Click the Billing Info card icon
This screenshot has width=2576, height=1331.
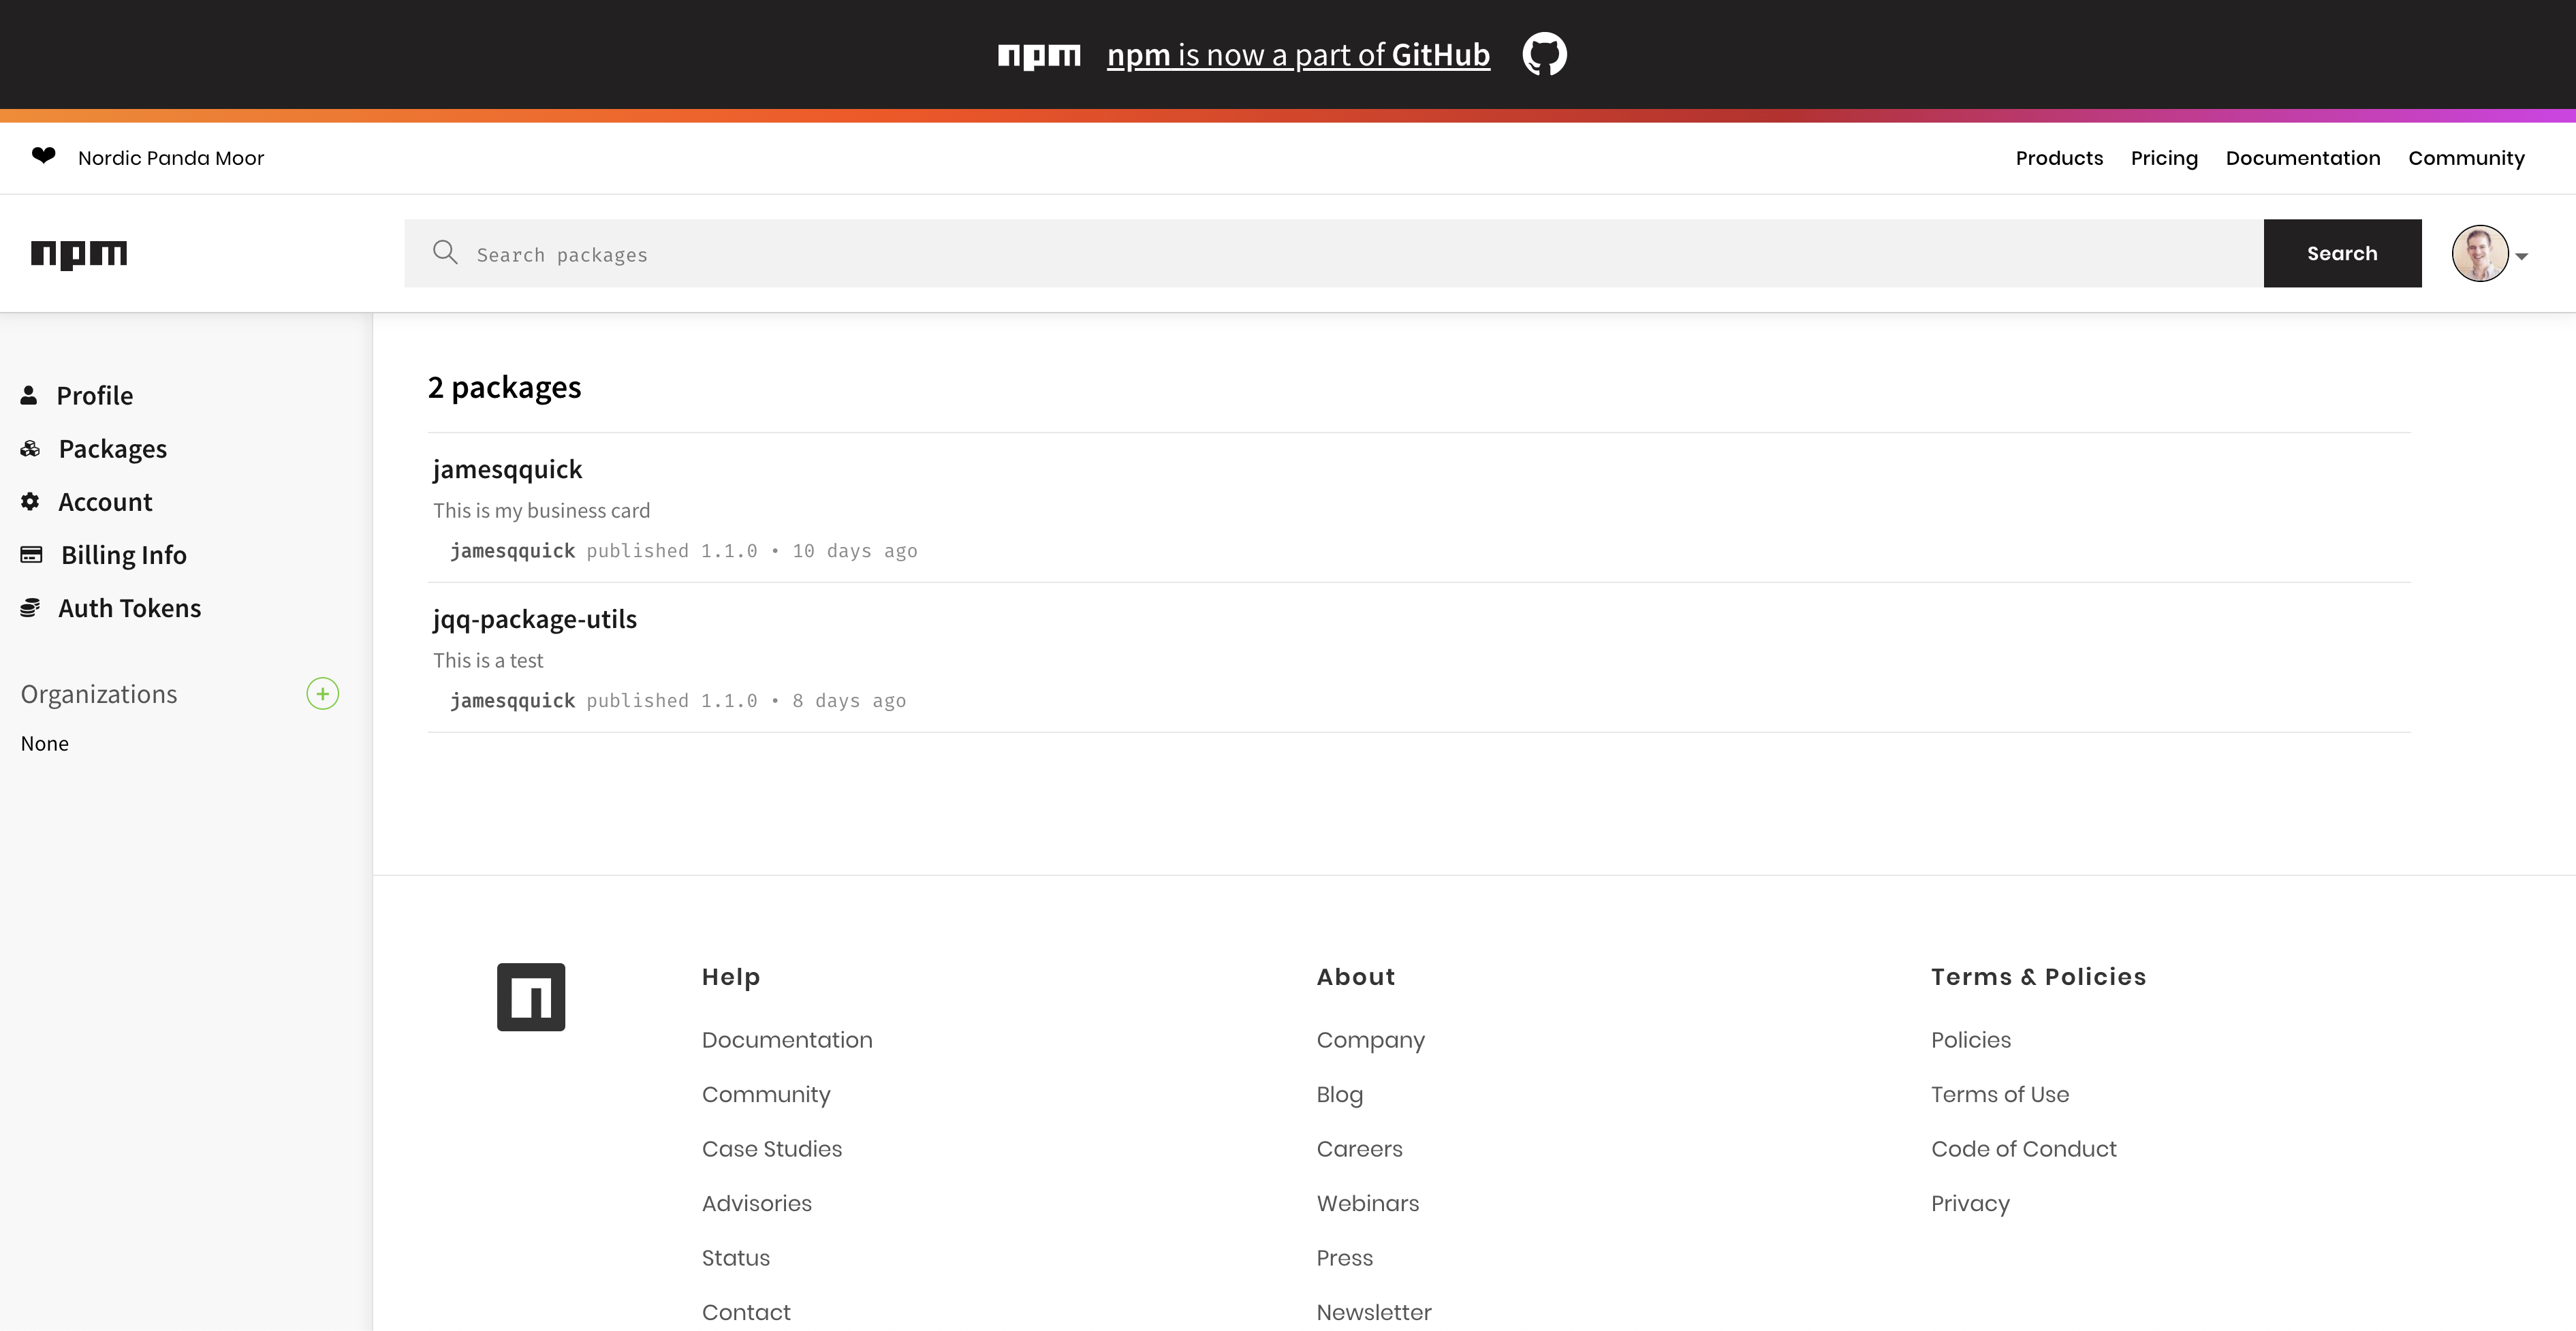point(31,554)
